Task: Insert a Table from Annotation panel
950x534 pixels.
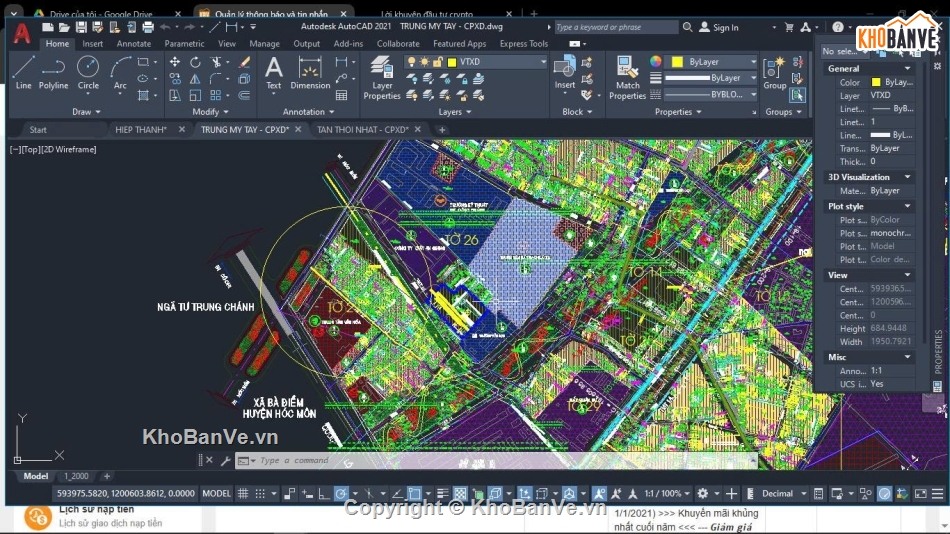Action: (x=342, y=95)
